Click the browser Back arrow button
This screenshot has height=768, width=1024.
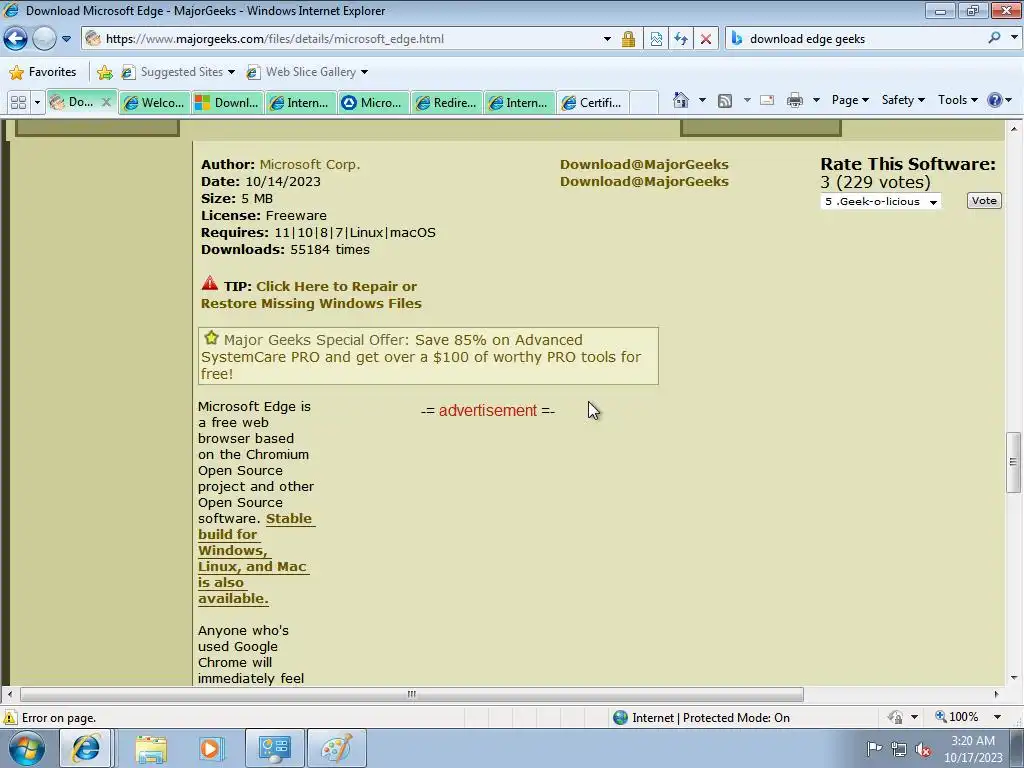pos(16,39)
